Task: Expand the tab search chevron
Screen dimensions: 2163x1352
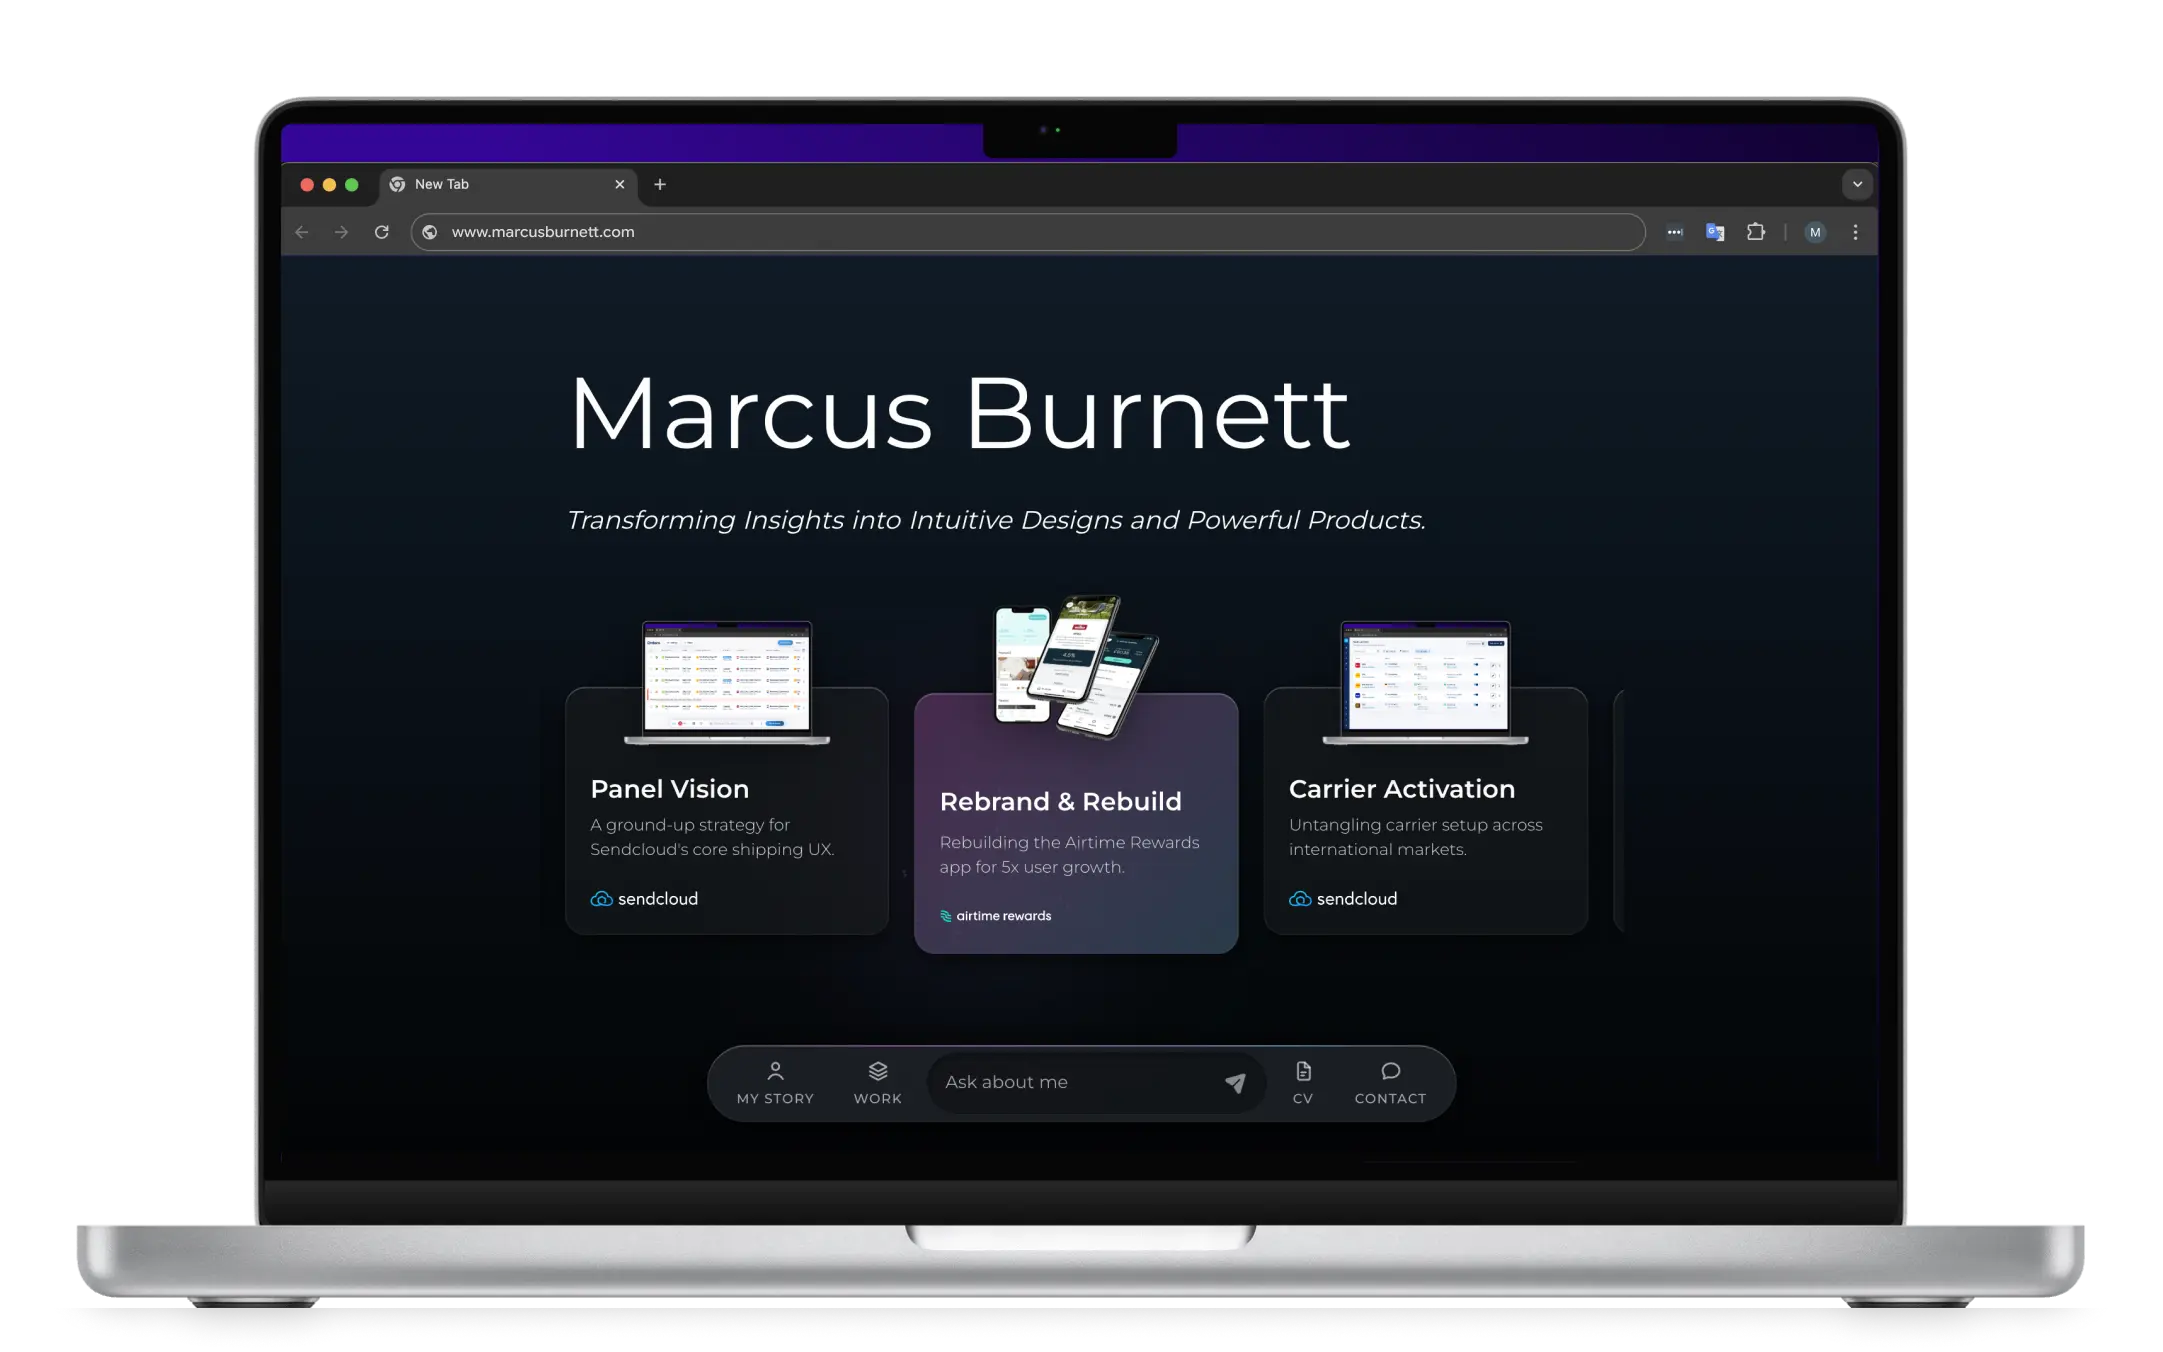Action: [1857, 184]
